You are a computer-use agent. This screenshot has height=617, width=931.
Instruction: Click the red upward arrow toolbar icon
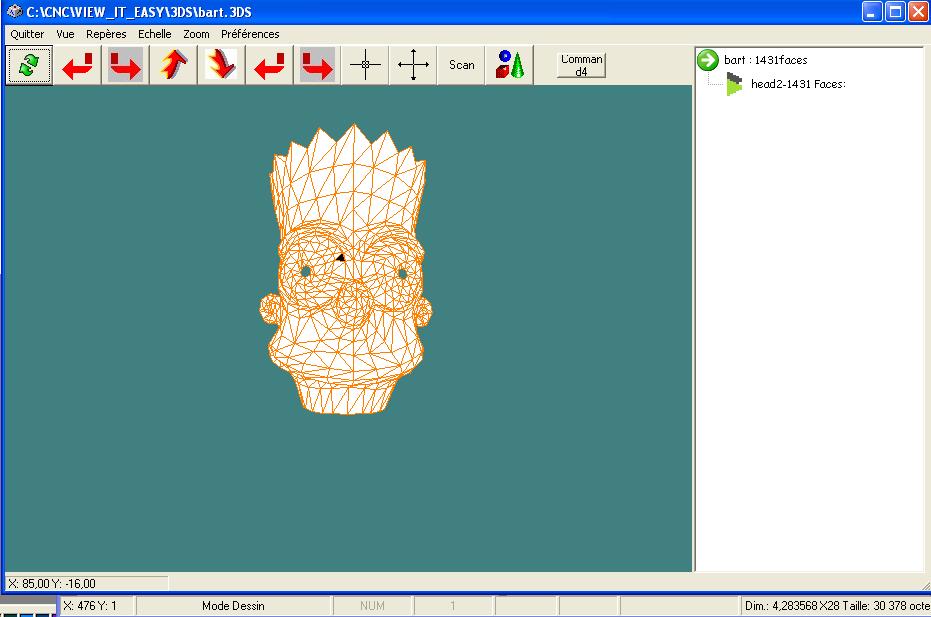tap(173, 65)
